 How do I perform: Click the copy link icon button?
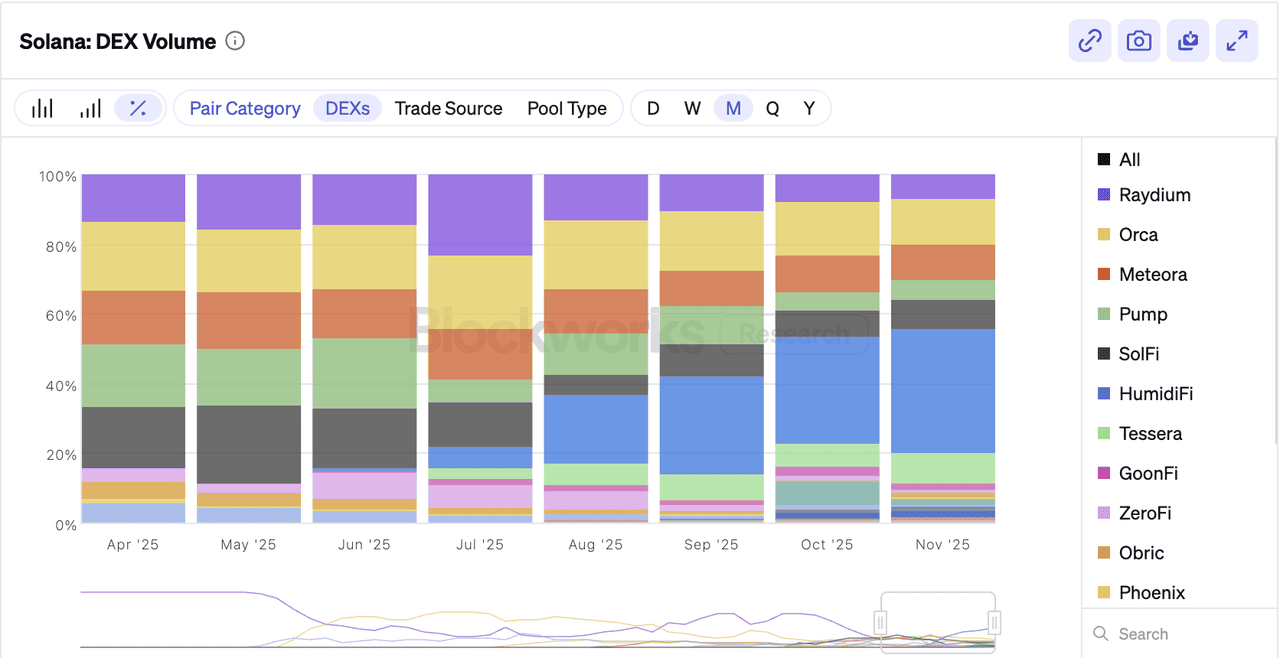pyautogui.click(x=1090, y=41)
